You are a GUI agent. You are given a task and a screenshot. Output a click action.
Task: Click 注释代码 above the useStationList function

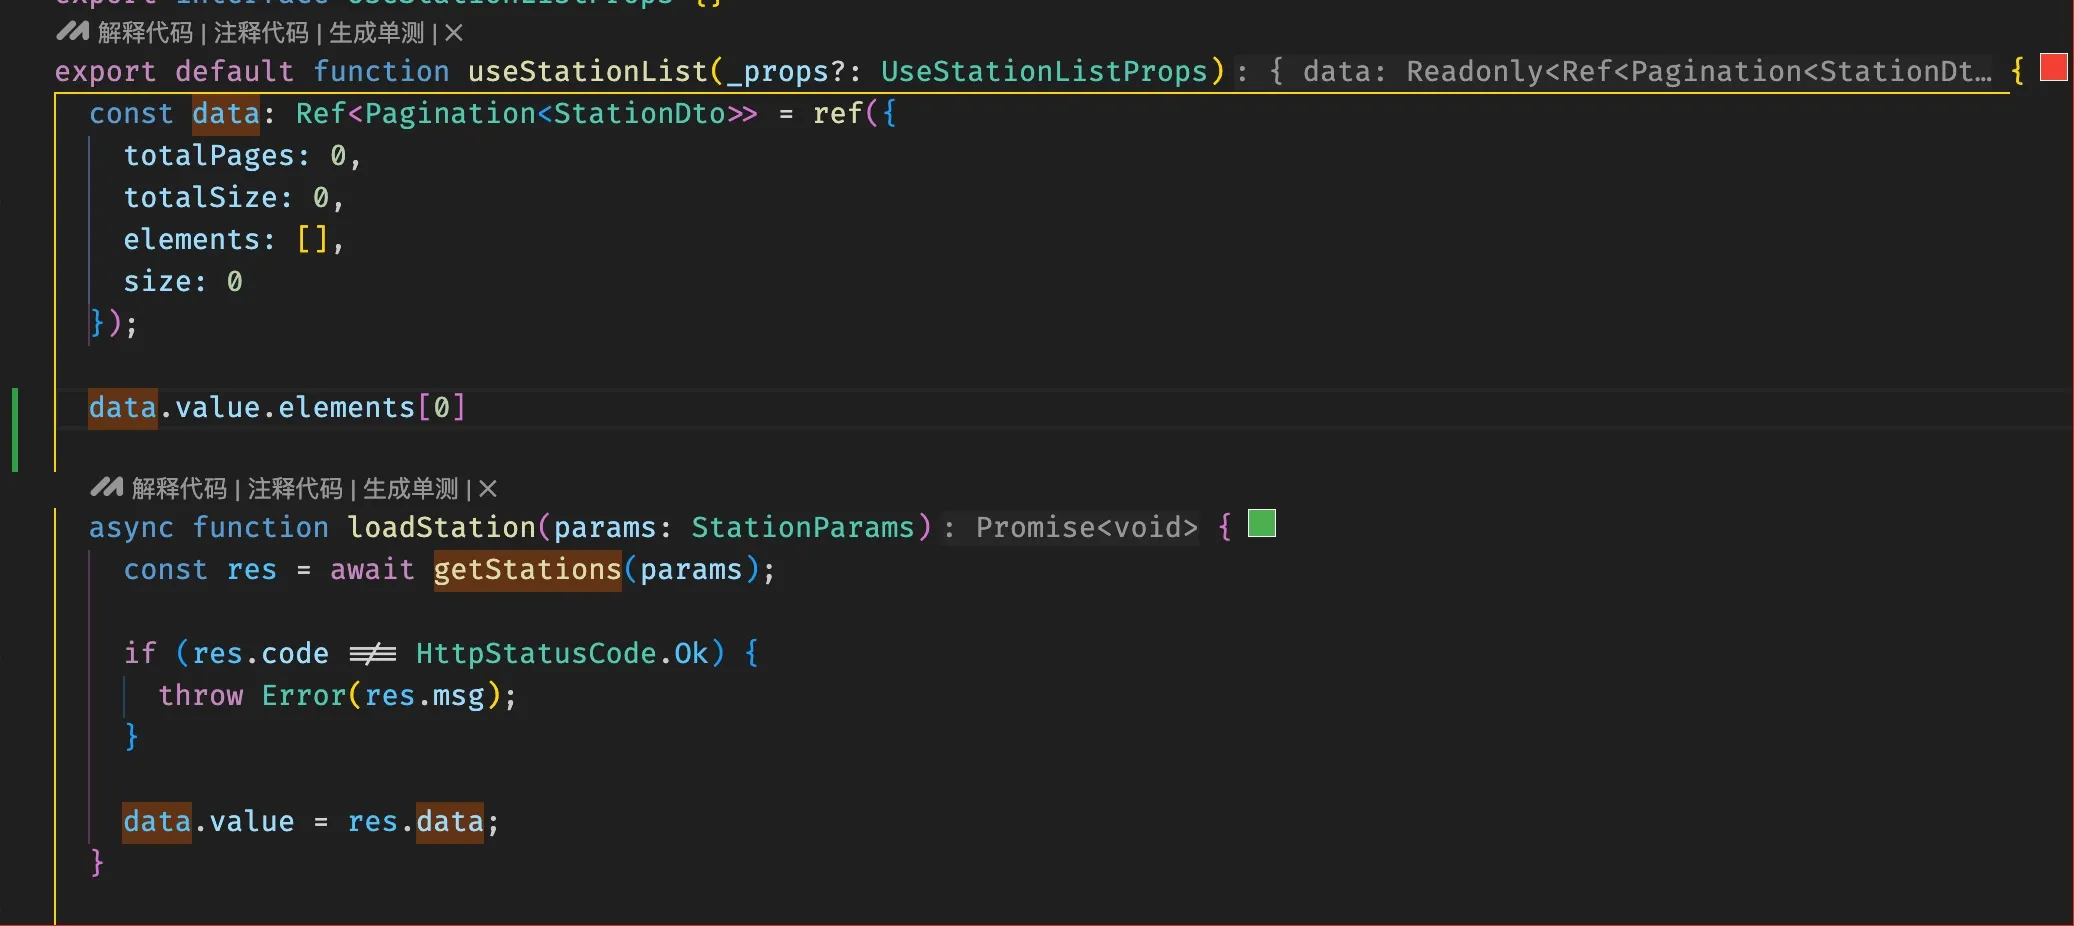pos(261,33)
